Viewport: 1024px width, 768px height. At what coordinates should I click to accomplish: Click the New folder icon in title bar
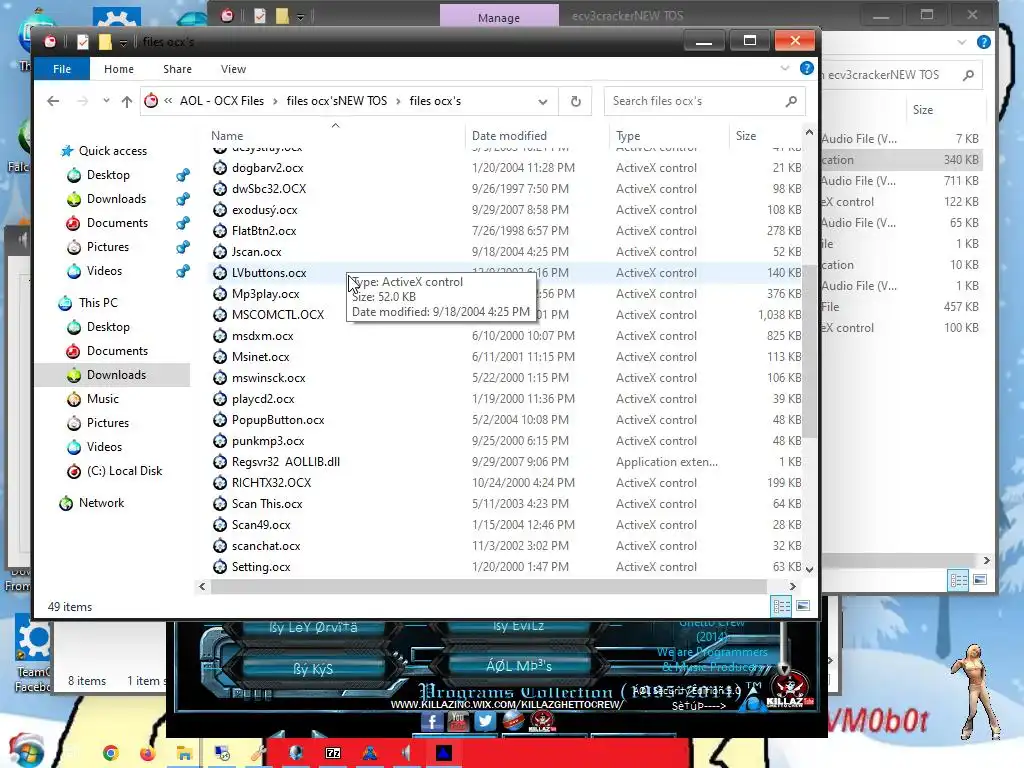coord(104,42)
